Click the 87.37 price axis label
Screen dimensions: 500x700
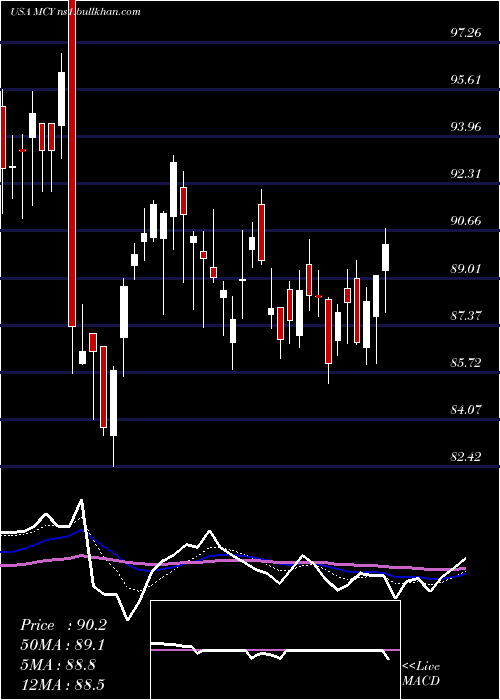coord(466,316)
